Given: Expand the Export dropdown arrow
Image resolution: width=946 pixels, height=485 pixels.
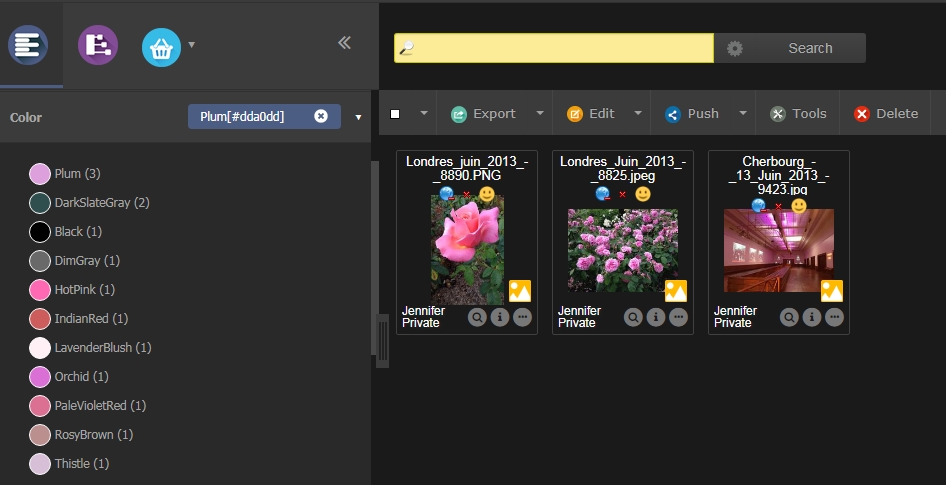Looking at the screenshot, I should [540, 114].
